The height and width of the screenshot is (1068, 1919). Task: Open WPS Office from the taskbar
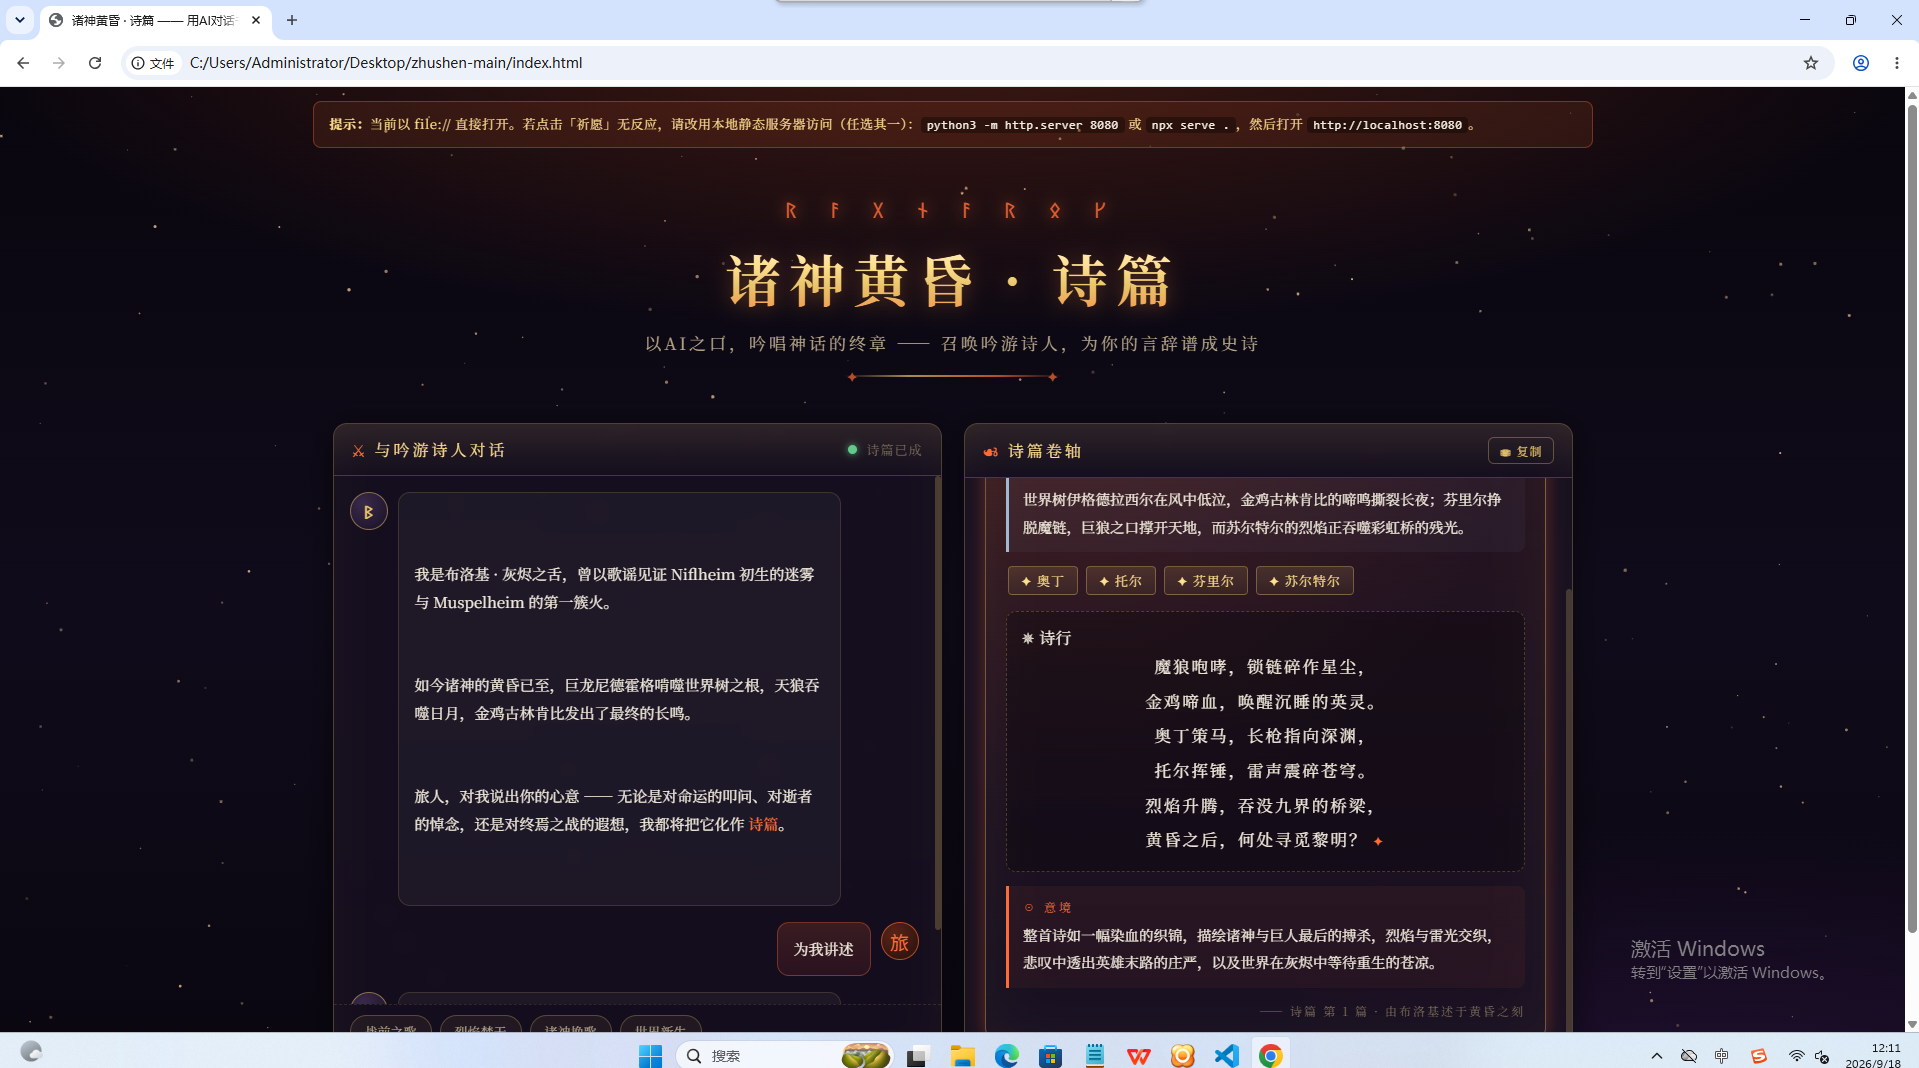[x=1138, y=1056]
